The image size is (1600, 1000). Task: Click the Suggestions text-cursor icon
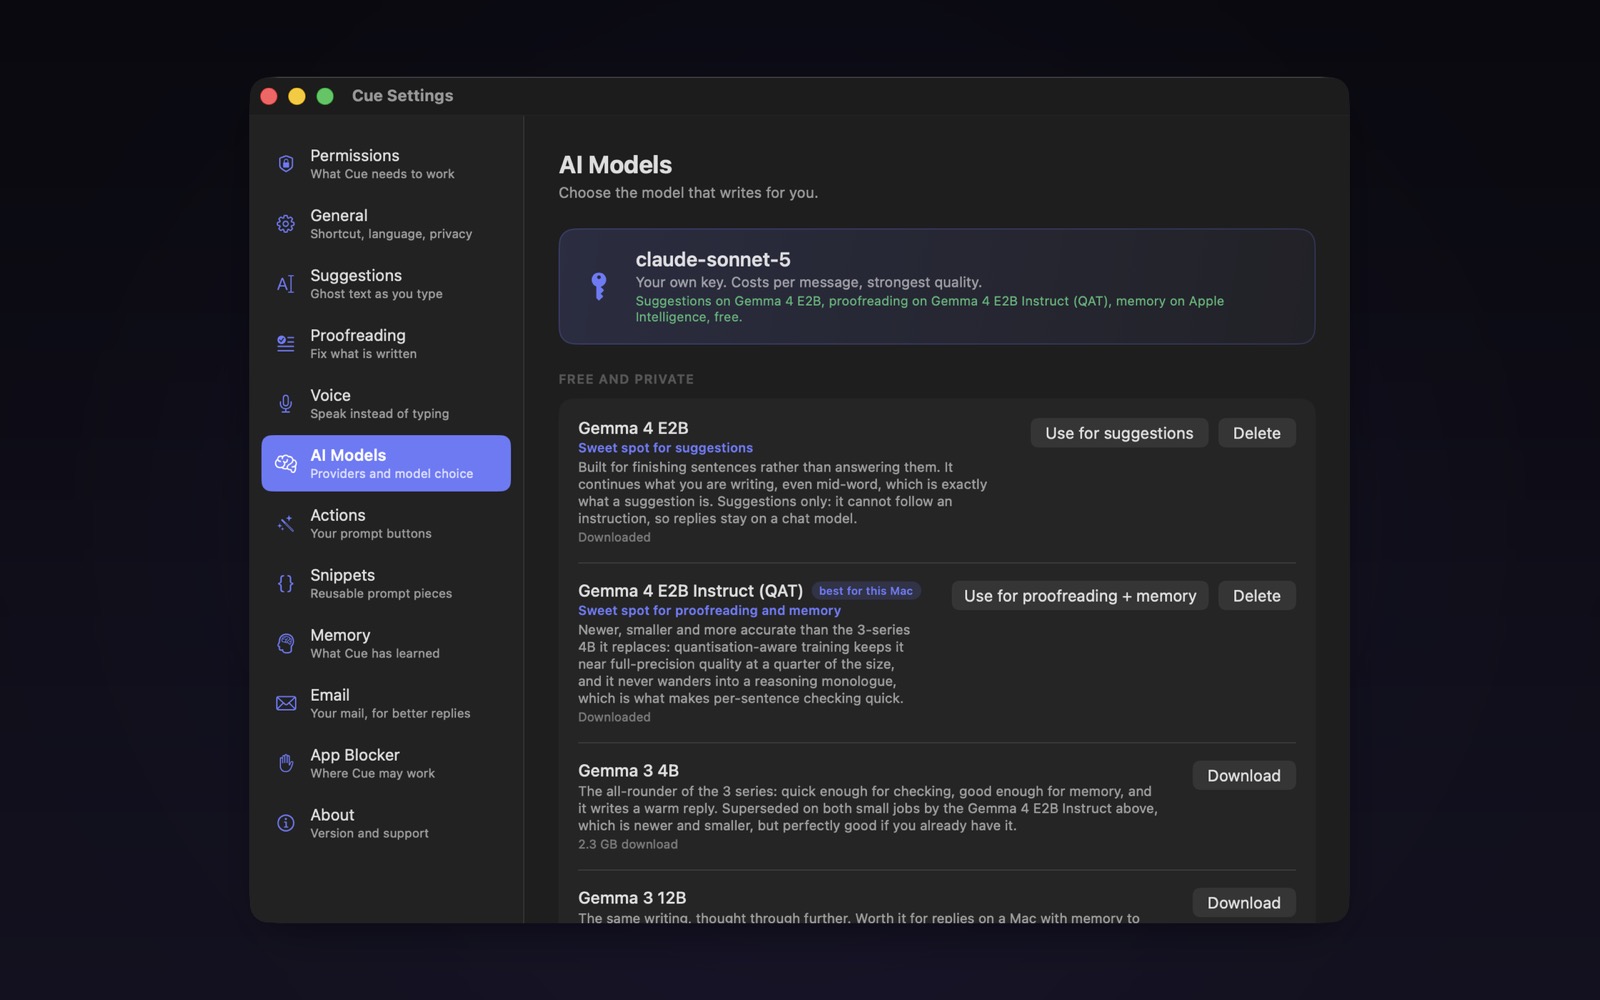tap(286, 284)
